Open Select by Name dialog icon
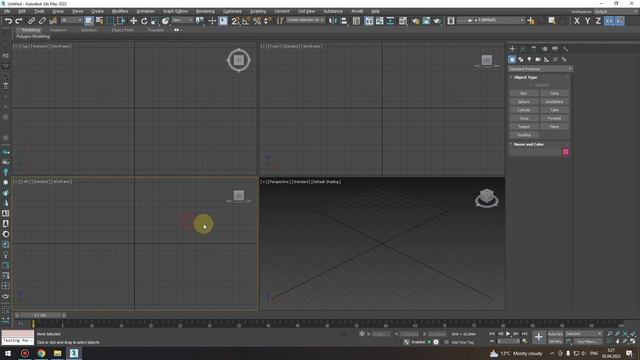Screen dimensions: 640x360 99,21
